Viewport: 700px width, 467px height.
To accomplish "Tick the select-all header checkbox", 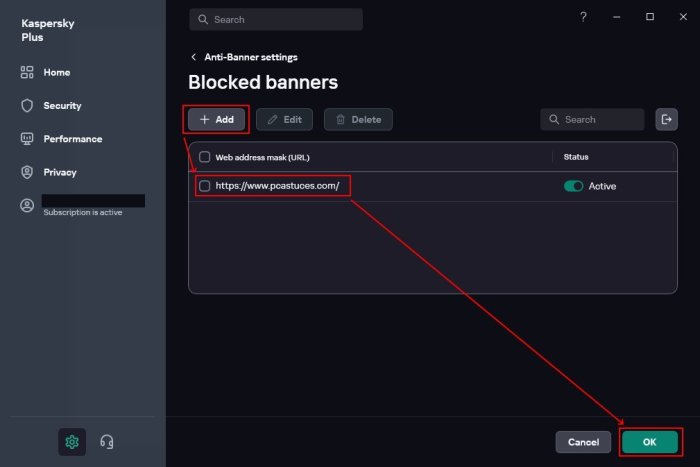I will (x=205, y=157).
